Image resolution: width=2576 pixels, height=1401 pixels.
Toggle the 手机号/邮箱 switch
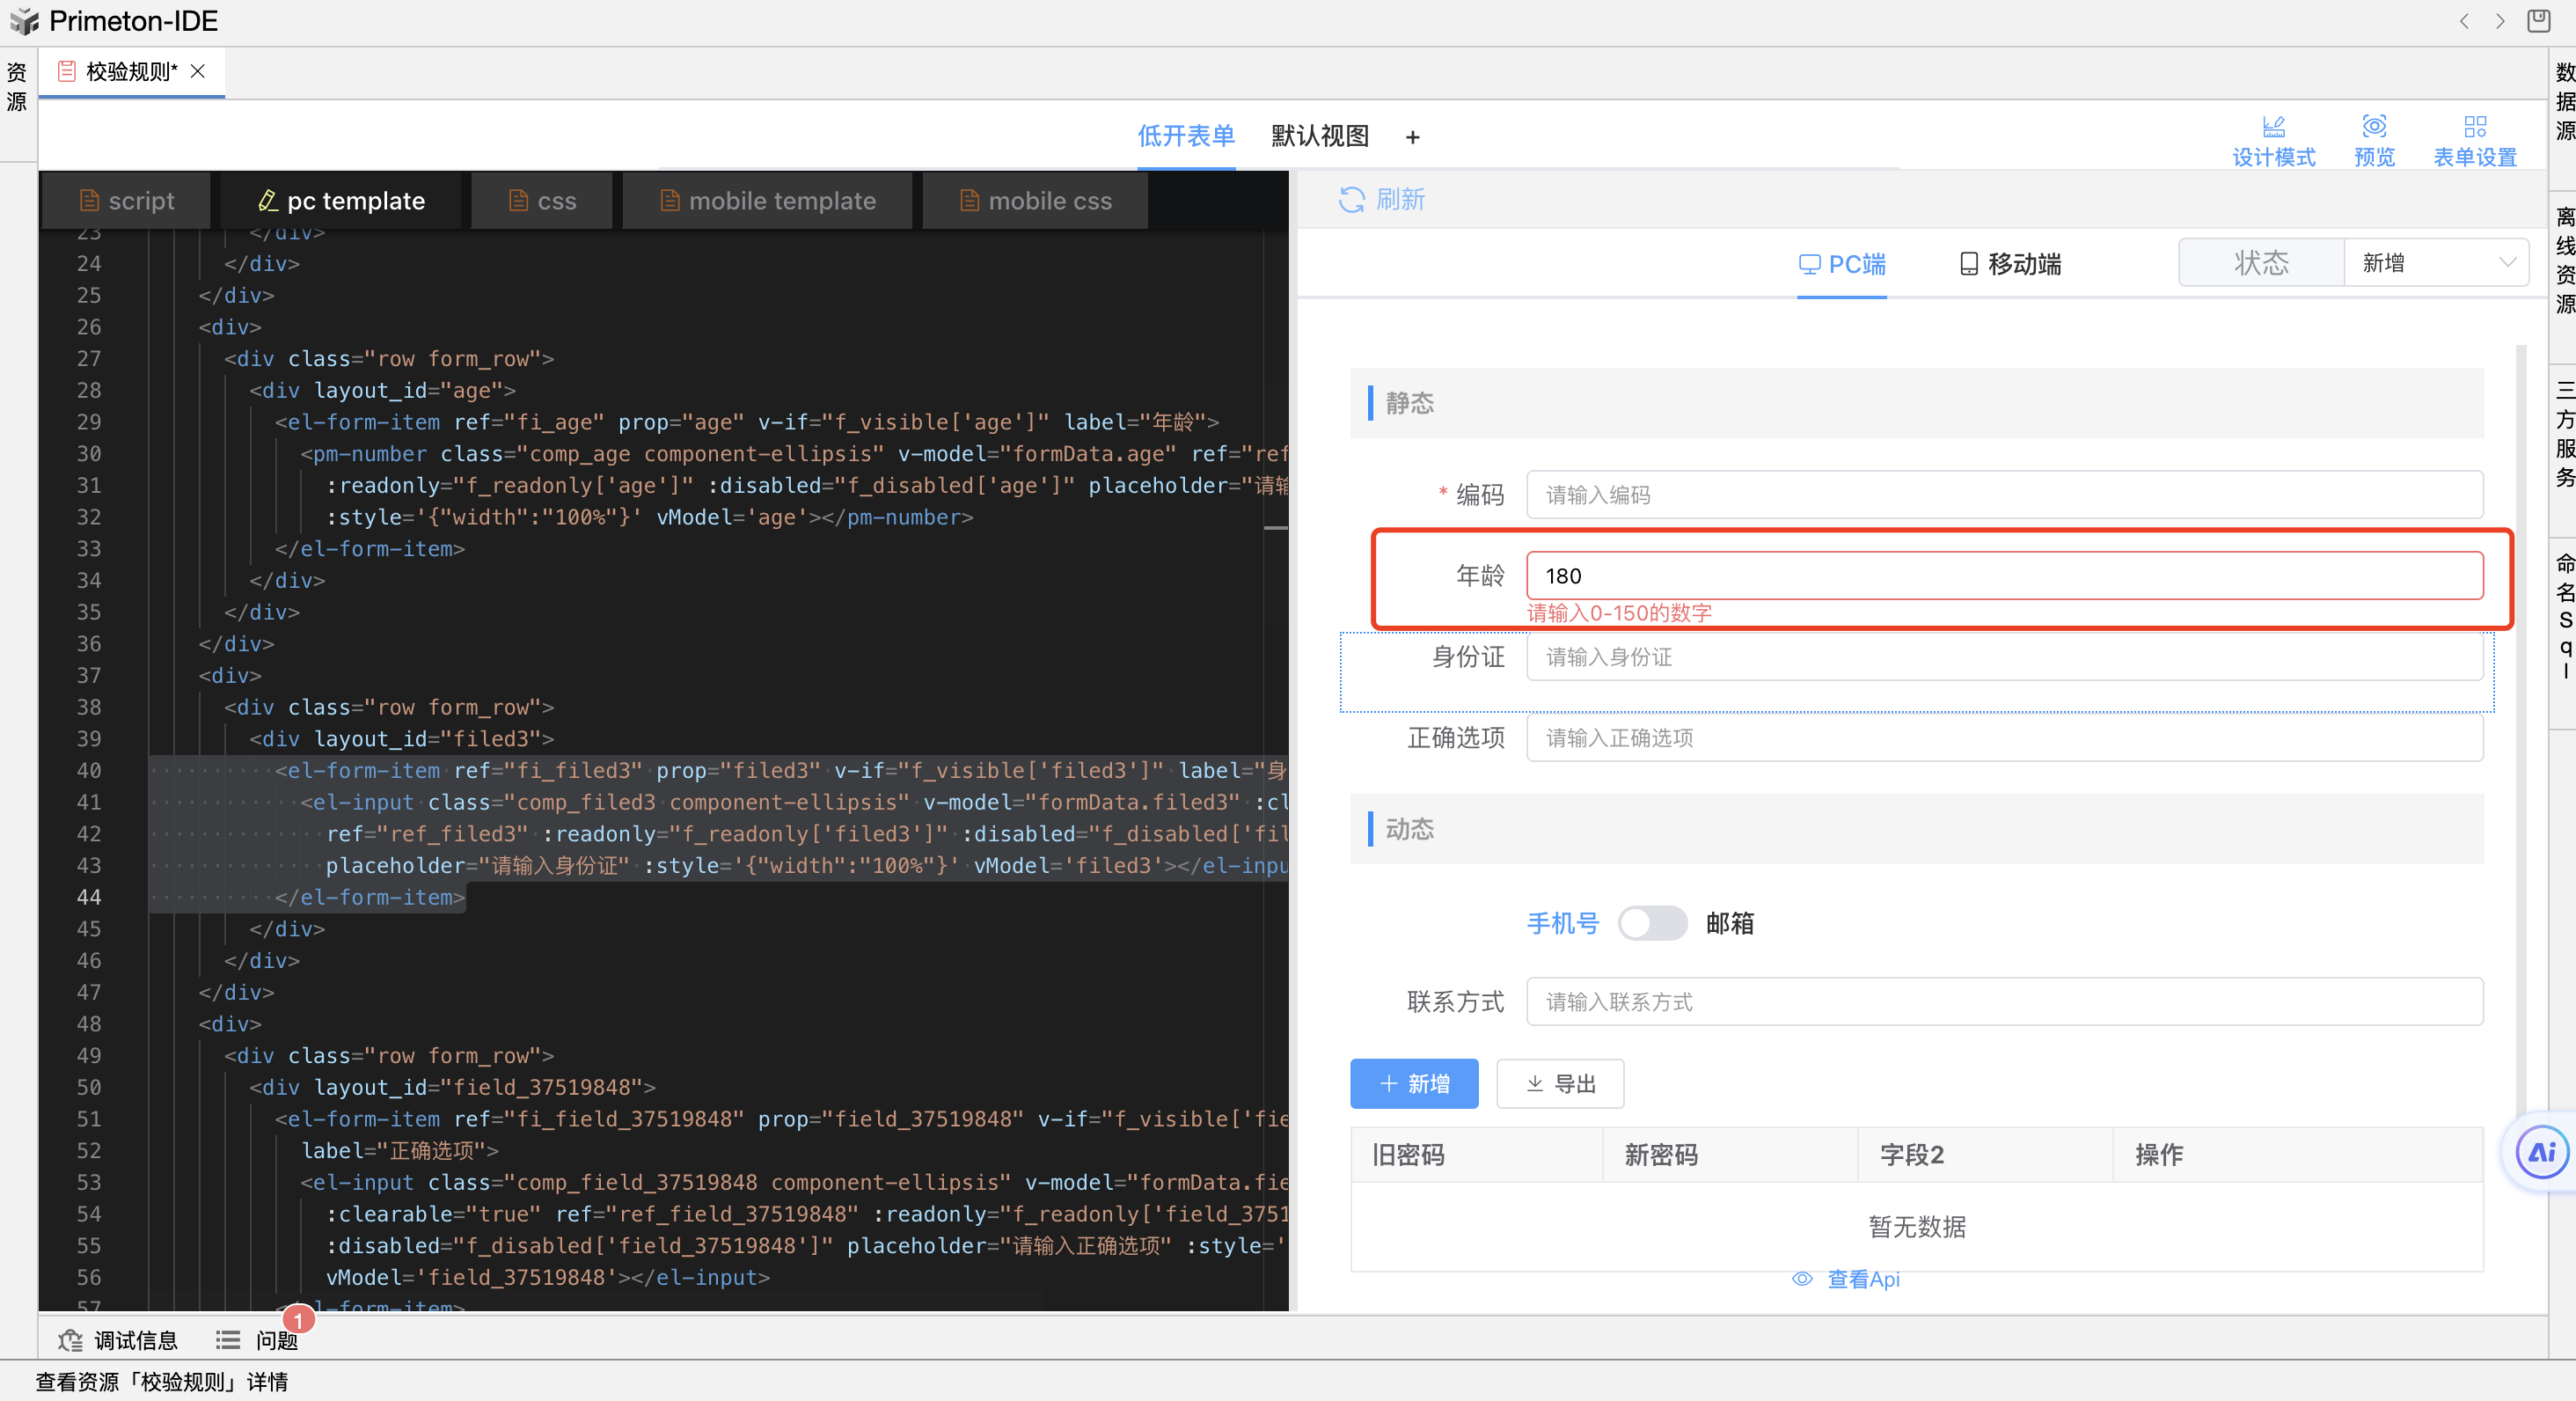pyautogui.click(x=1652, y=923)
